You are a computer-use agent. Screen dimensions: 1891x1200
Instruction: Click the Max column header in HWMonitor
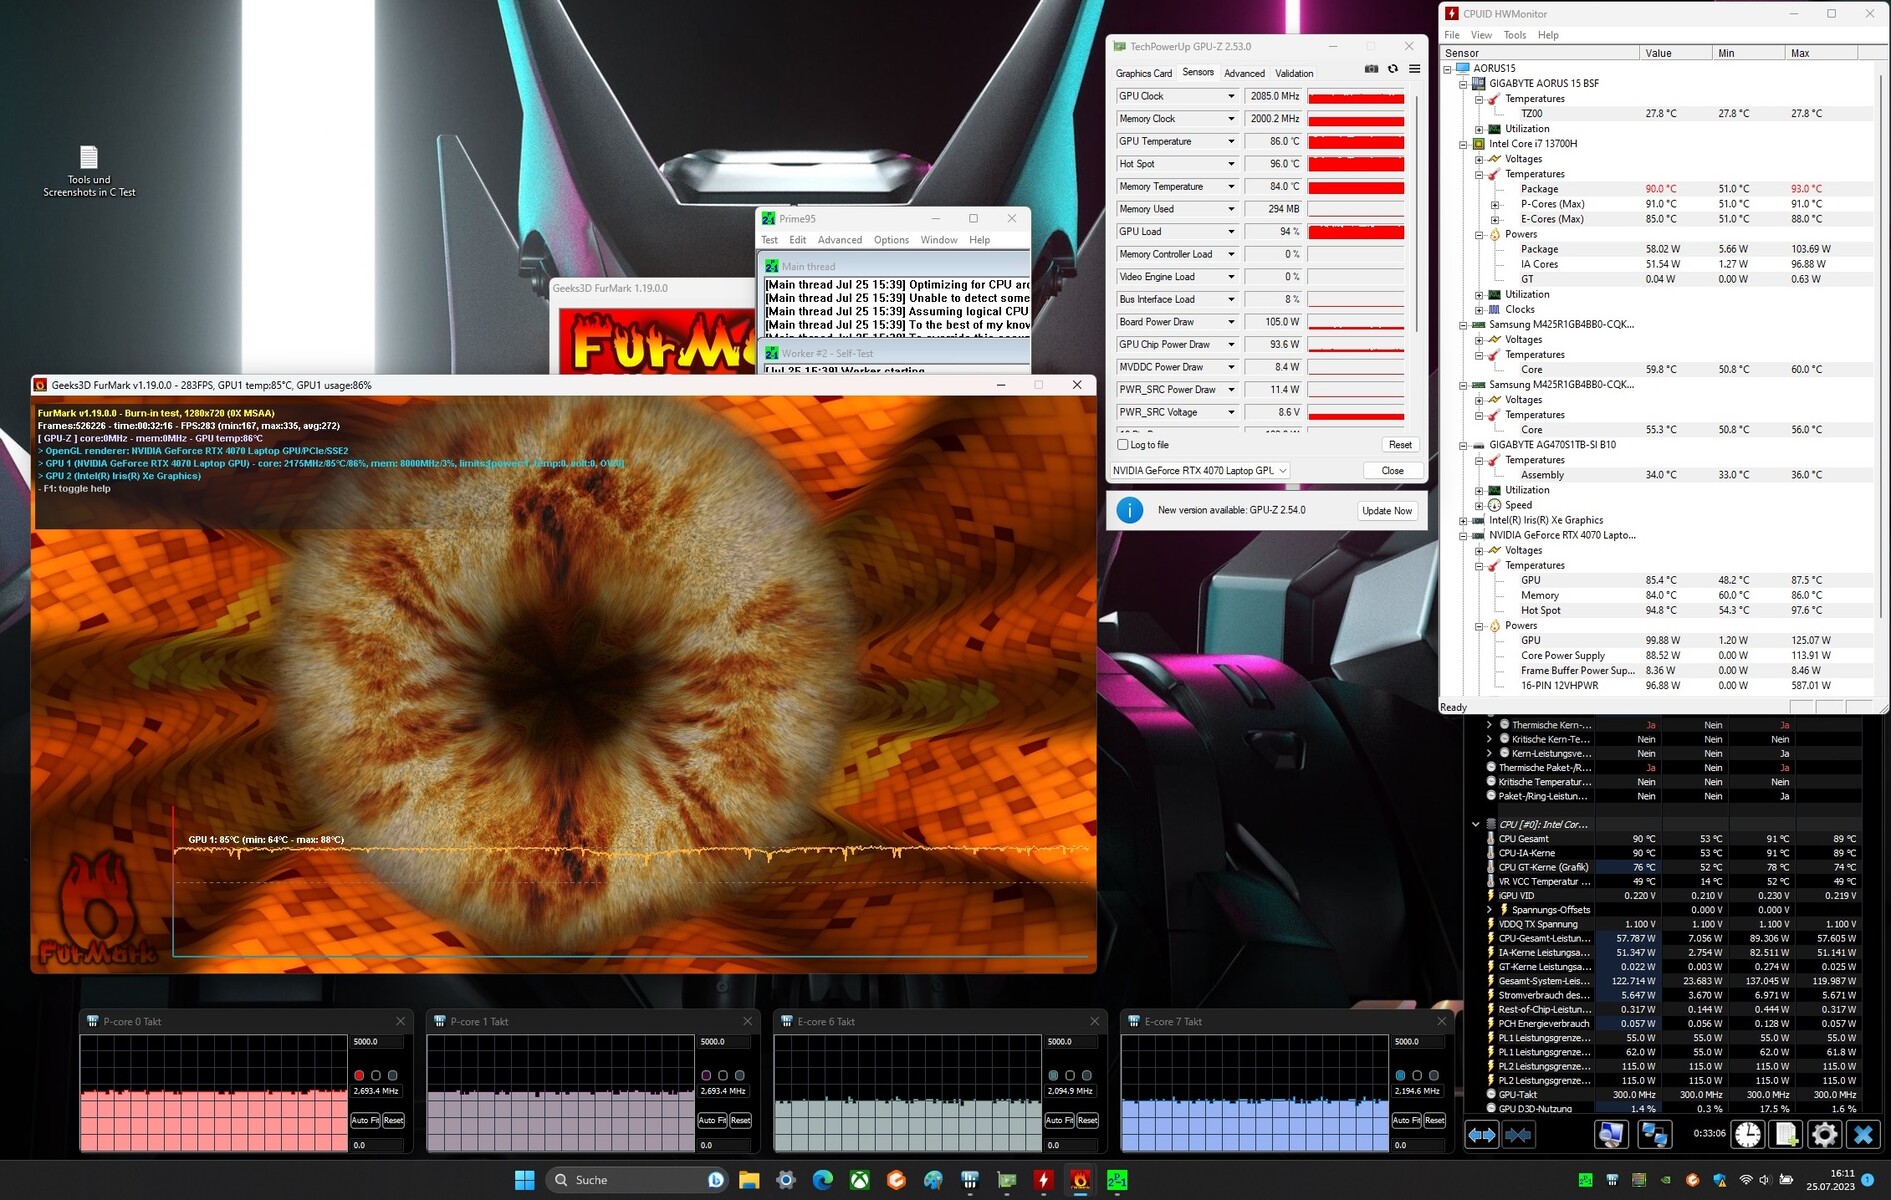point(1820,53)
